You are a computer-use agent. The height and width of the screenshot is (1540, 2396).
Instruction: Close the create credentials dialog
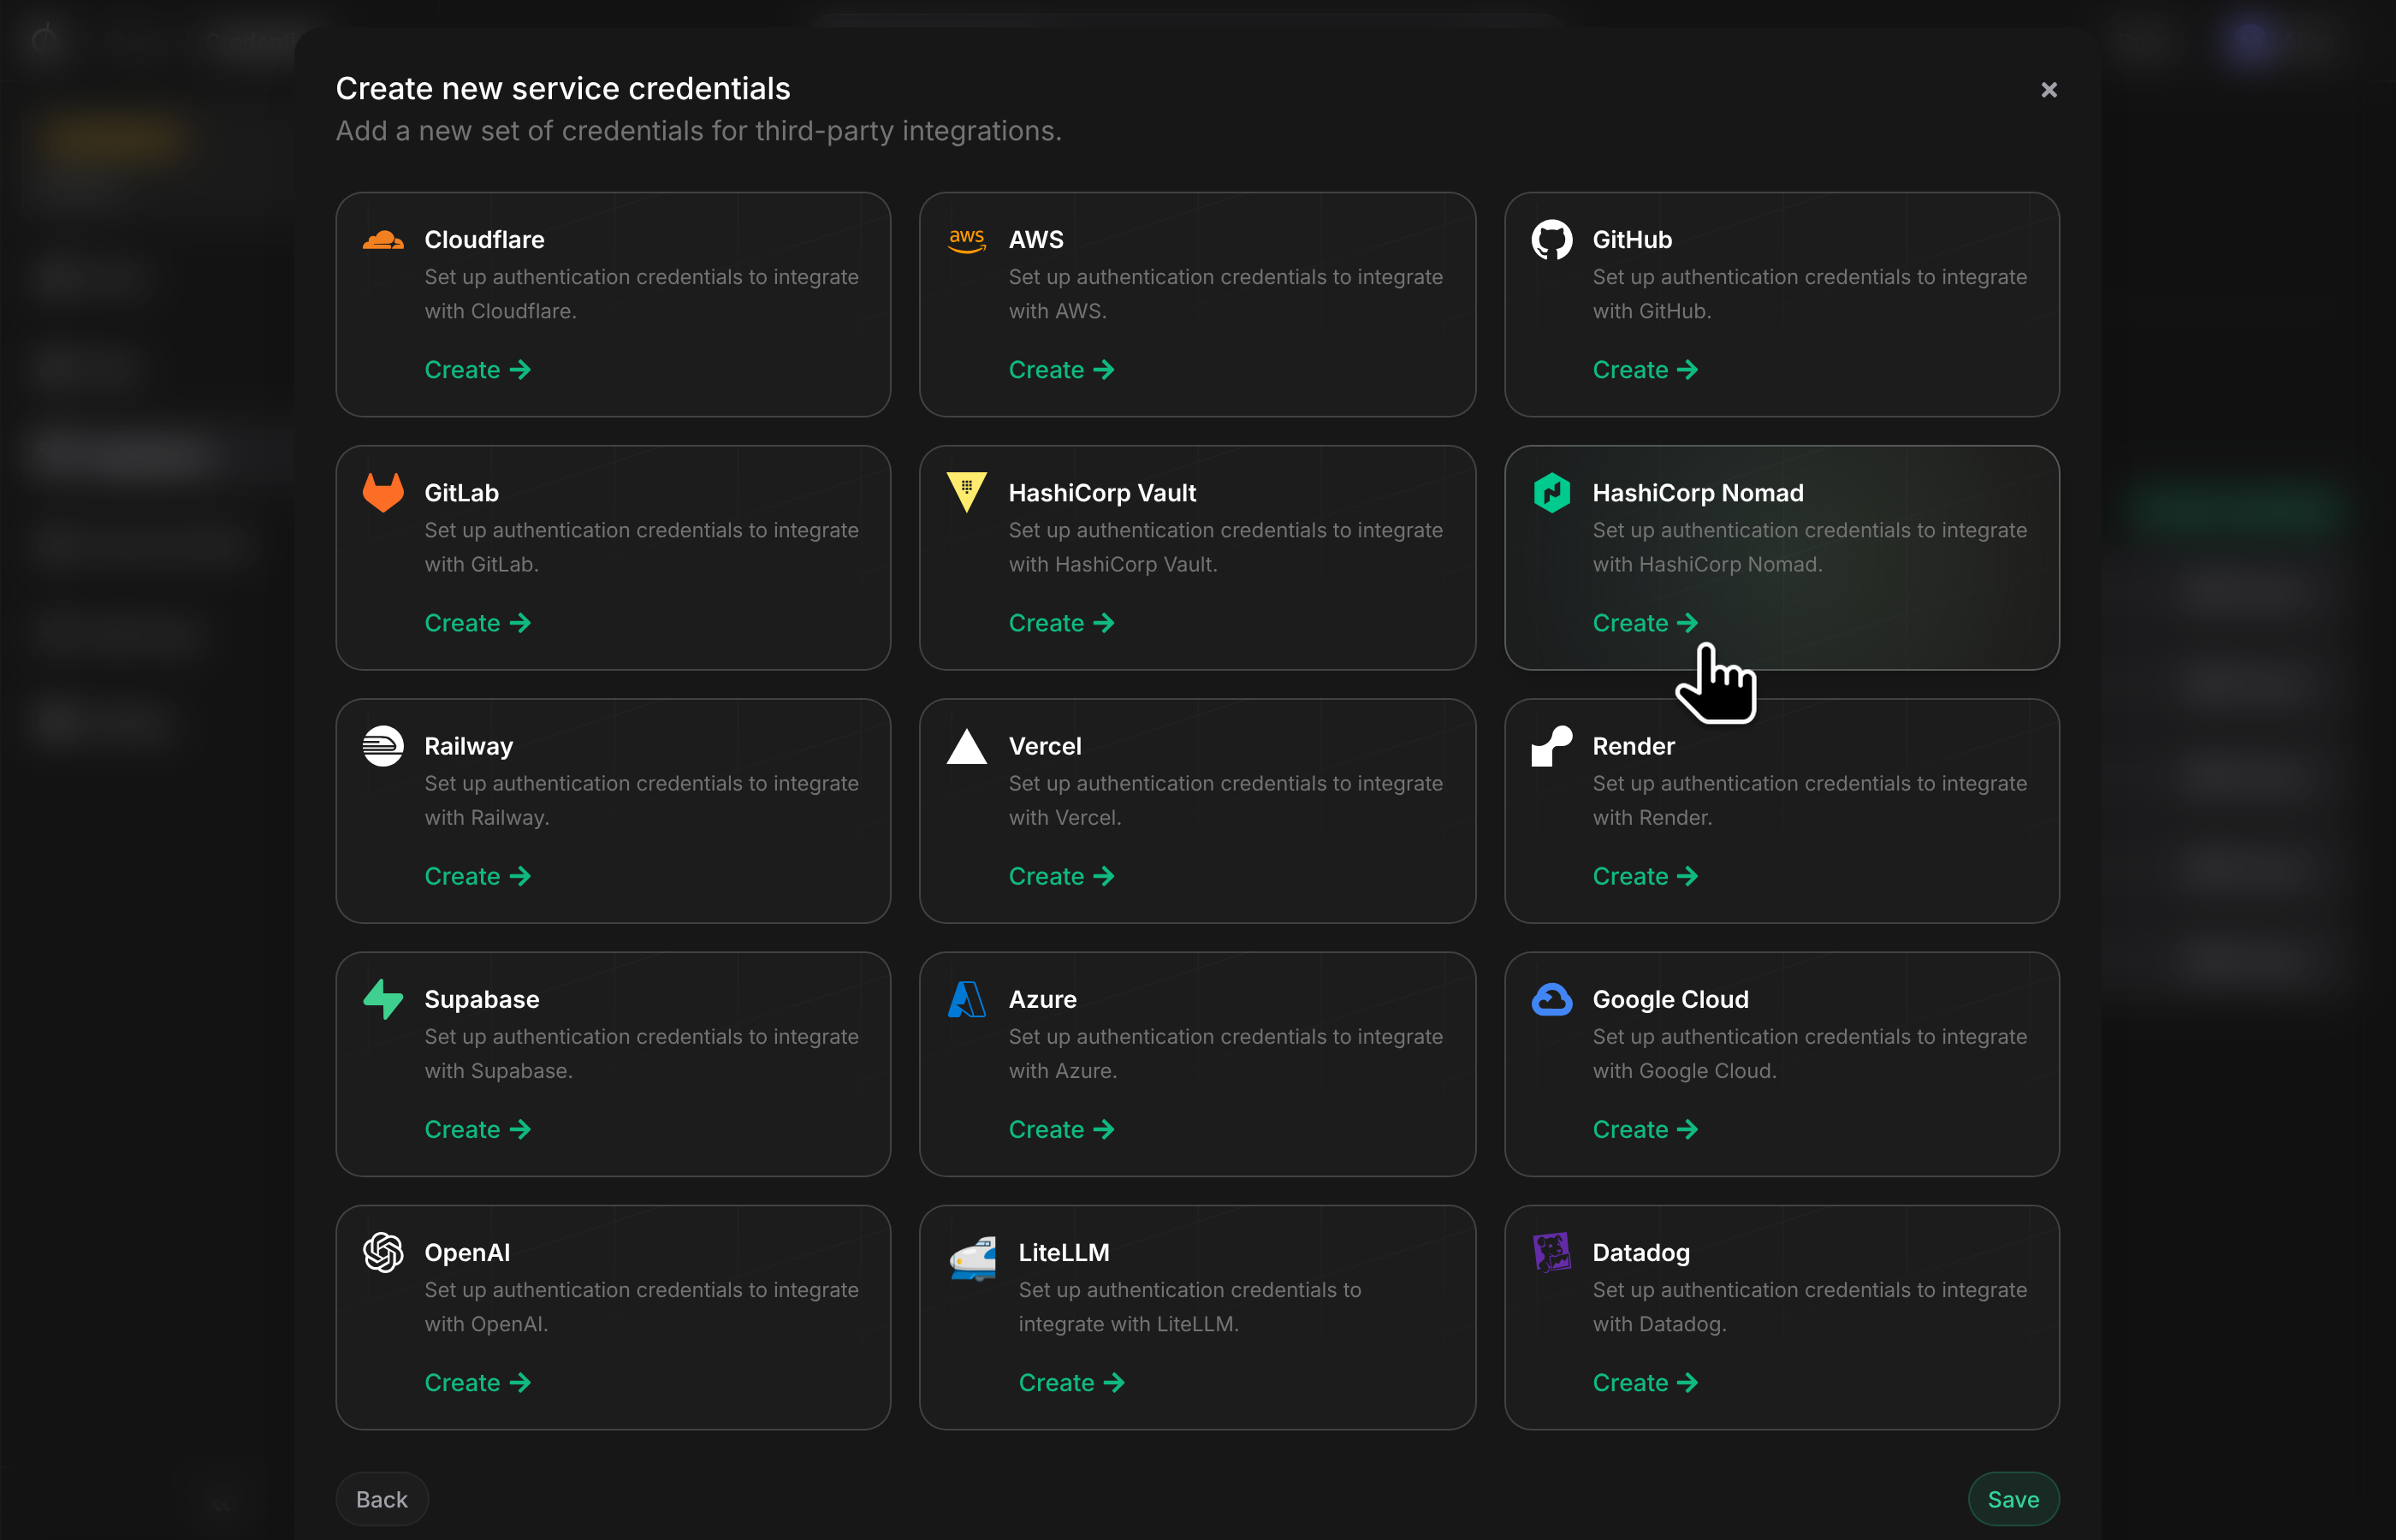click(2049, 90)
